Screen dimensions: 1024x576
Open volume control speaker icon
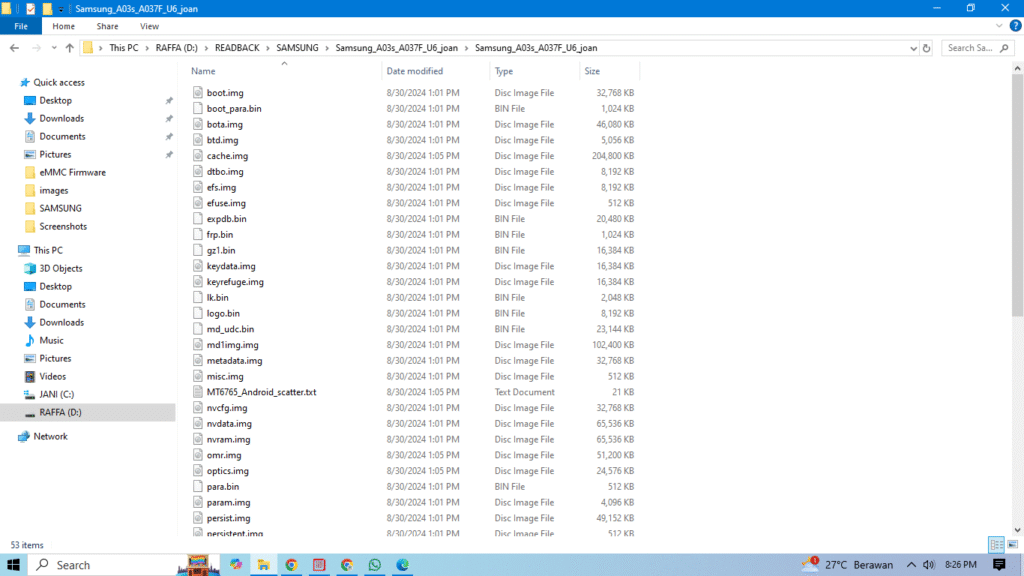point(929,565)
